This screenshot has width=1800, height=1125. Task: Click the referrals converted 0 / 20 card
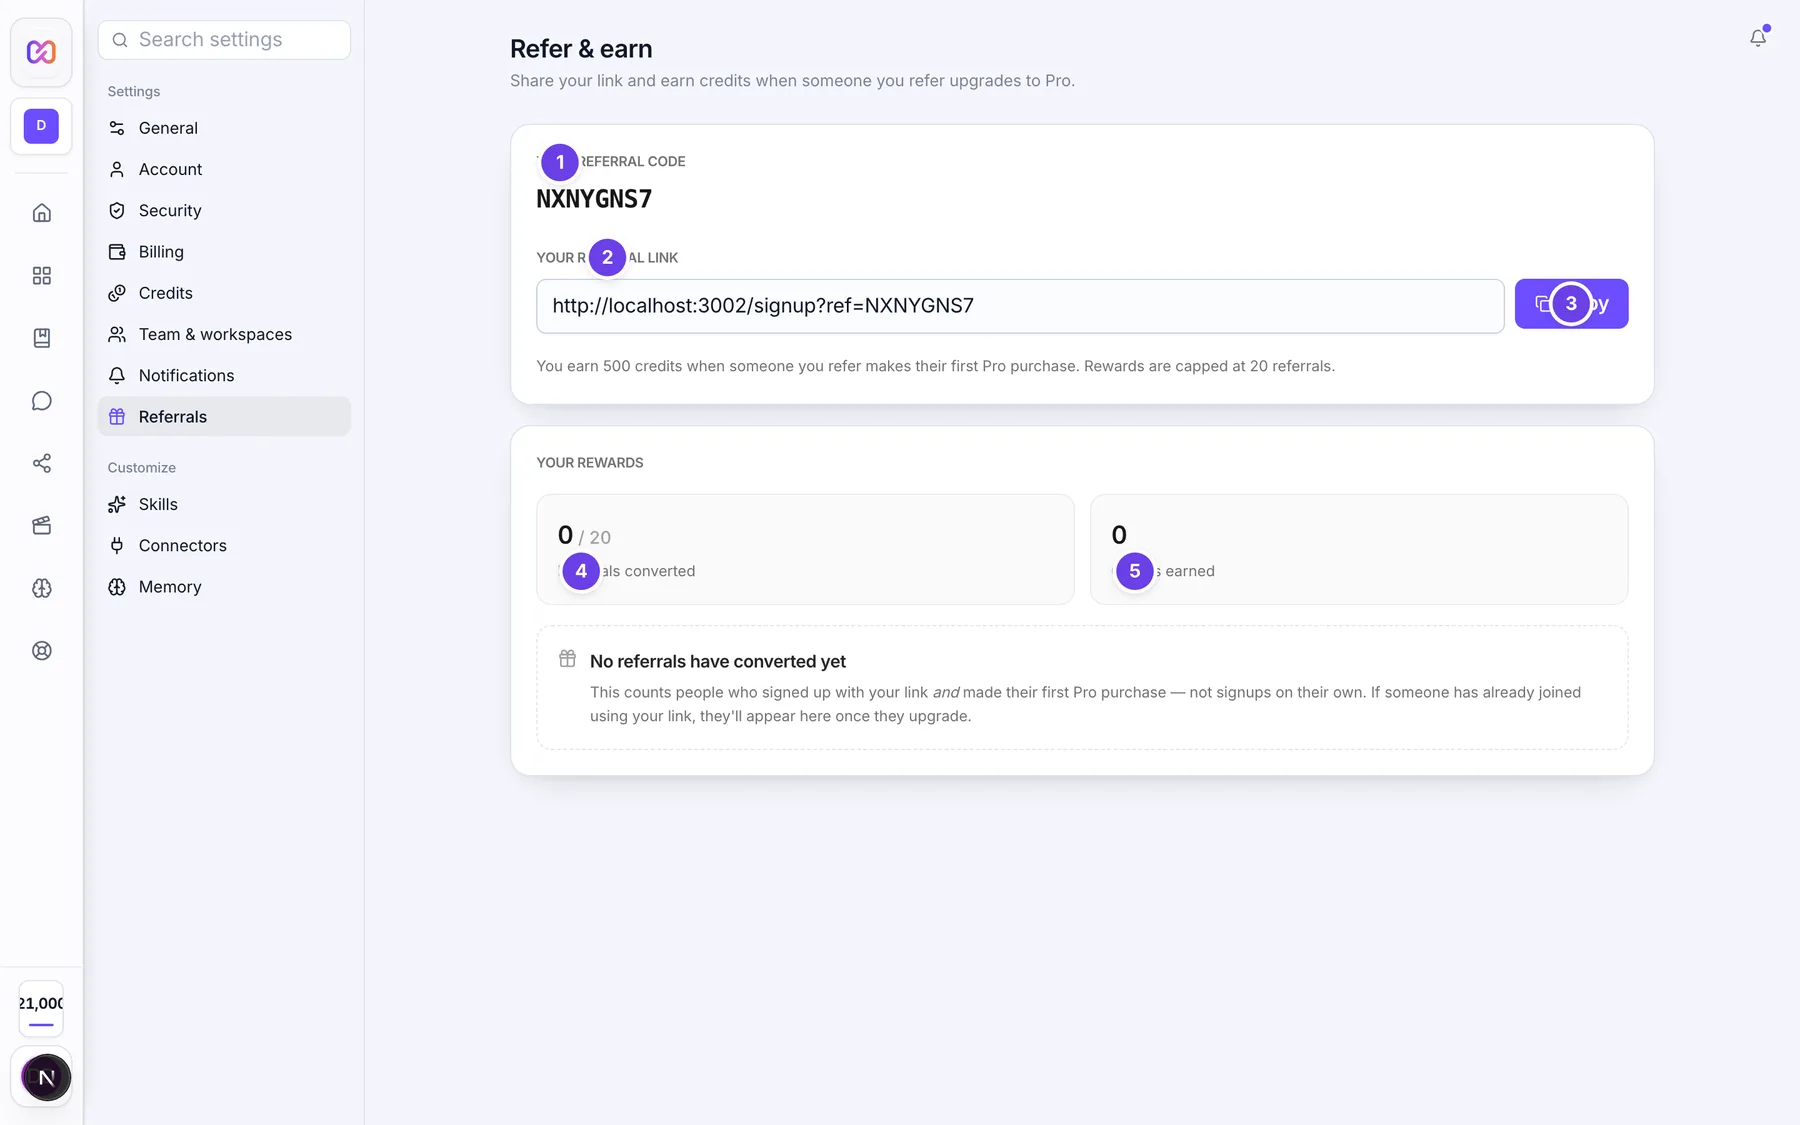805,549
